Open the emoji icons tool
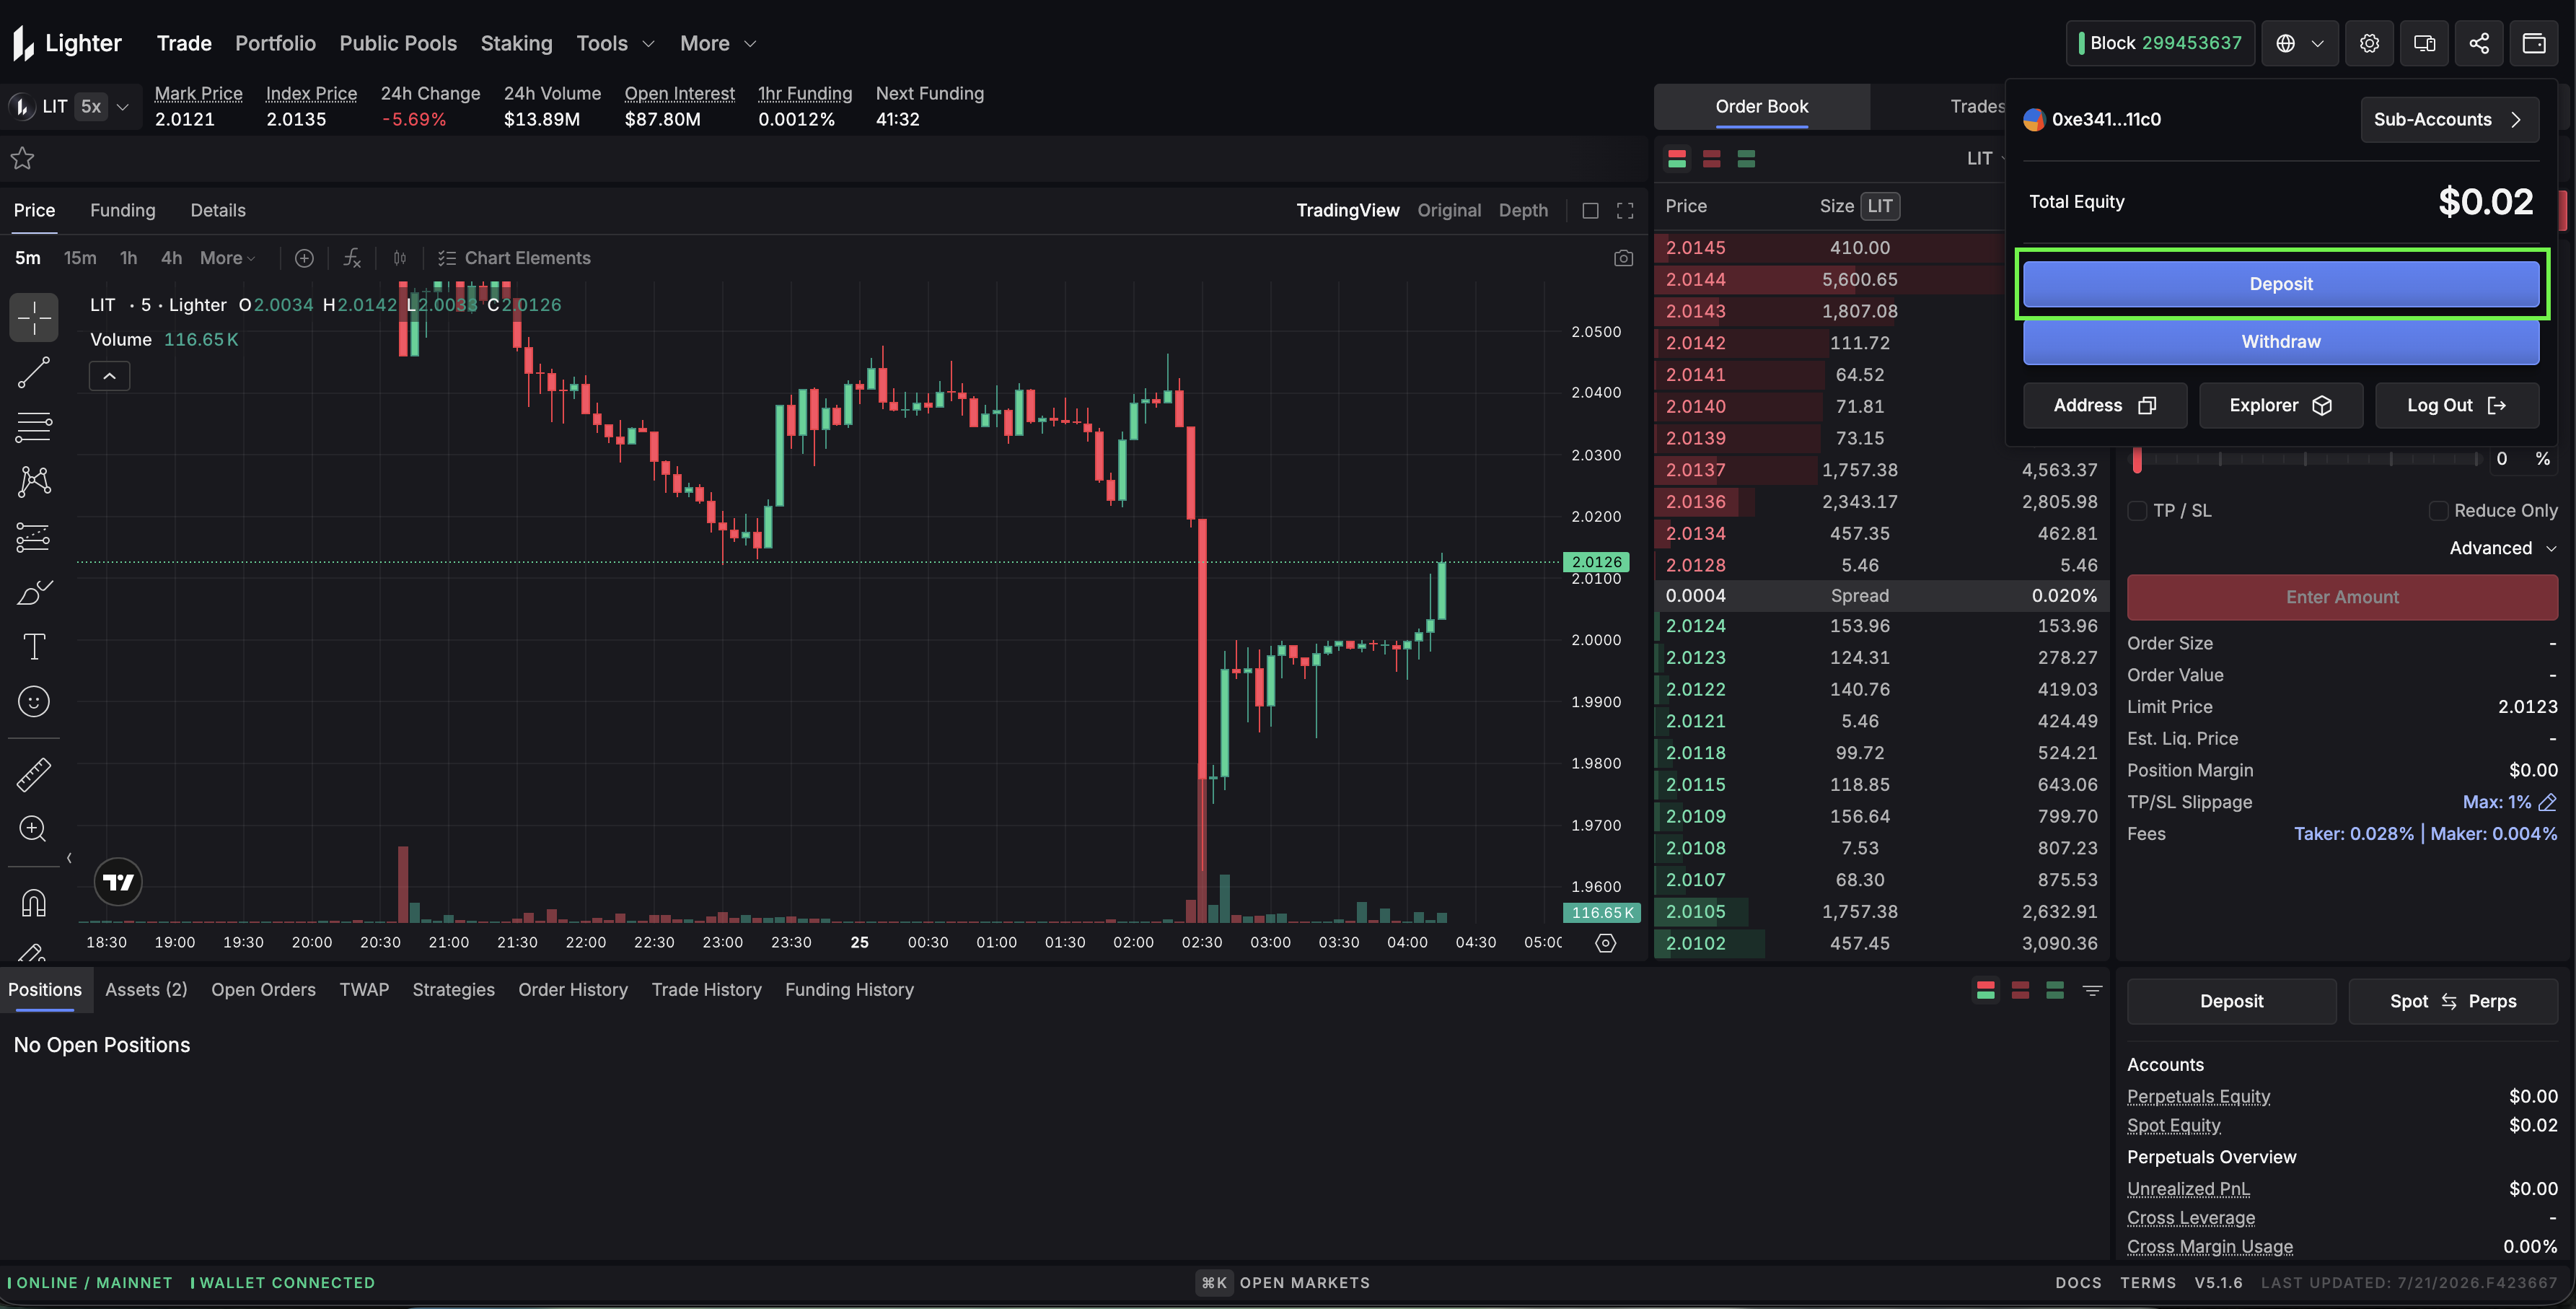2576x1309 pixels. pyautogui.click(x=34, y=702)
